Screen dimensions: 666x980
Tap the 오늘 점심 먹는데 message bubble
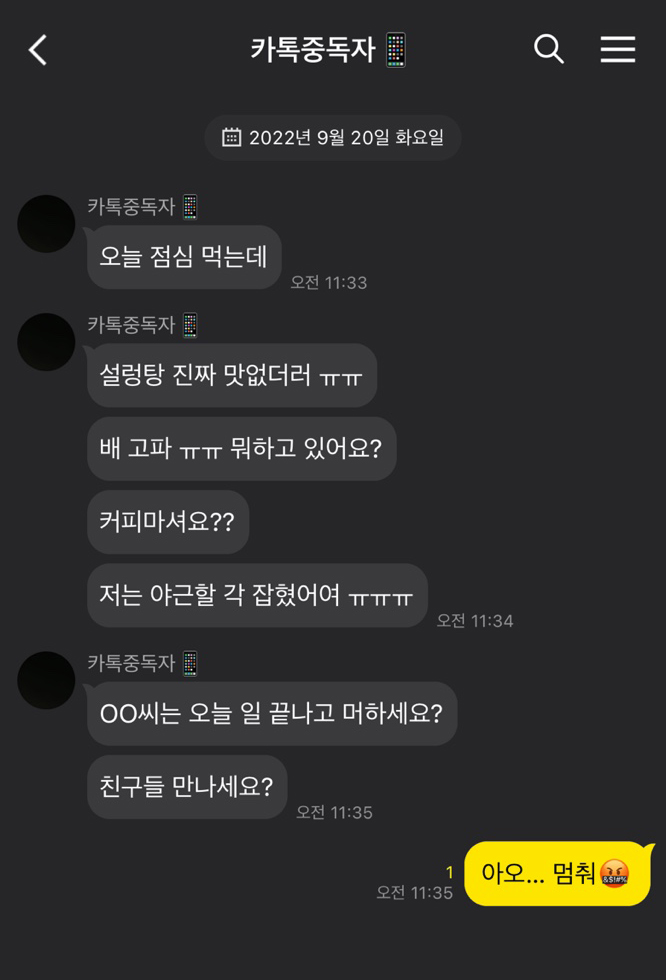184,257
